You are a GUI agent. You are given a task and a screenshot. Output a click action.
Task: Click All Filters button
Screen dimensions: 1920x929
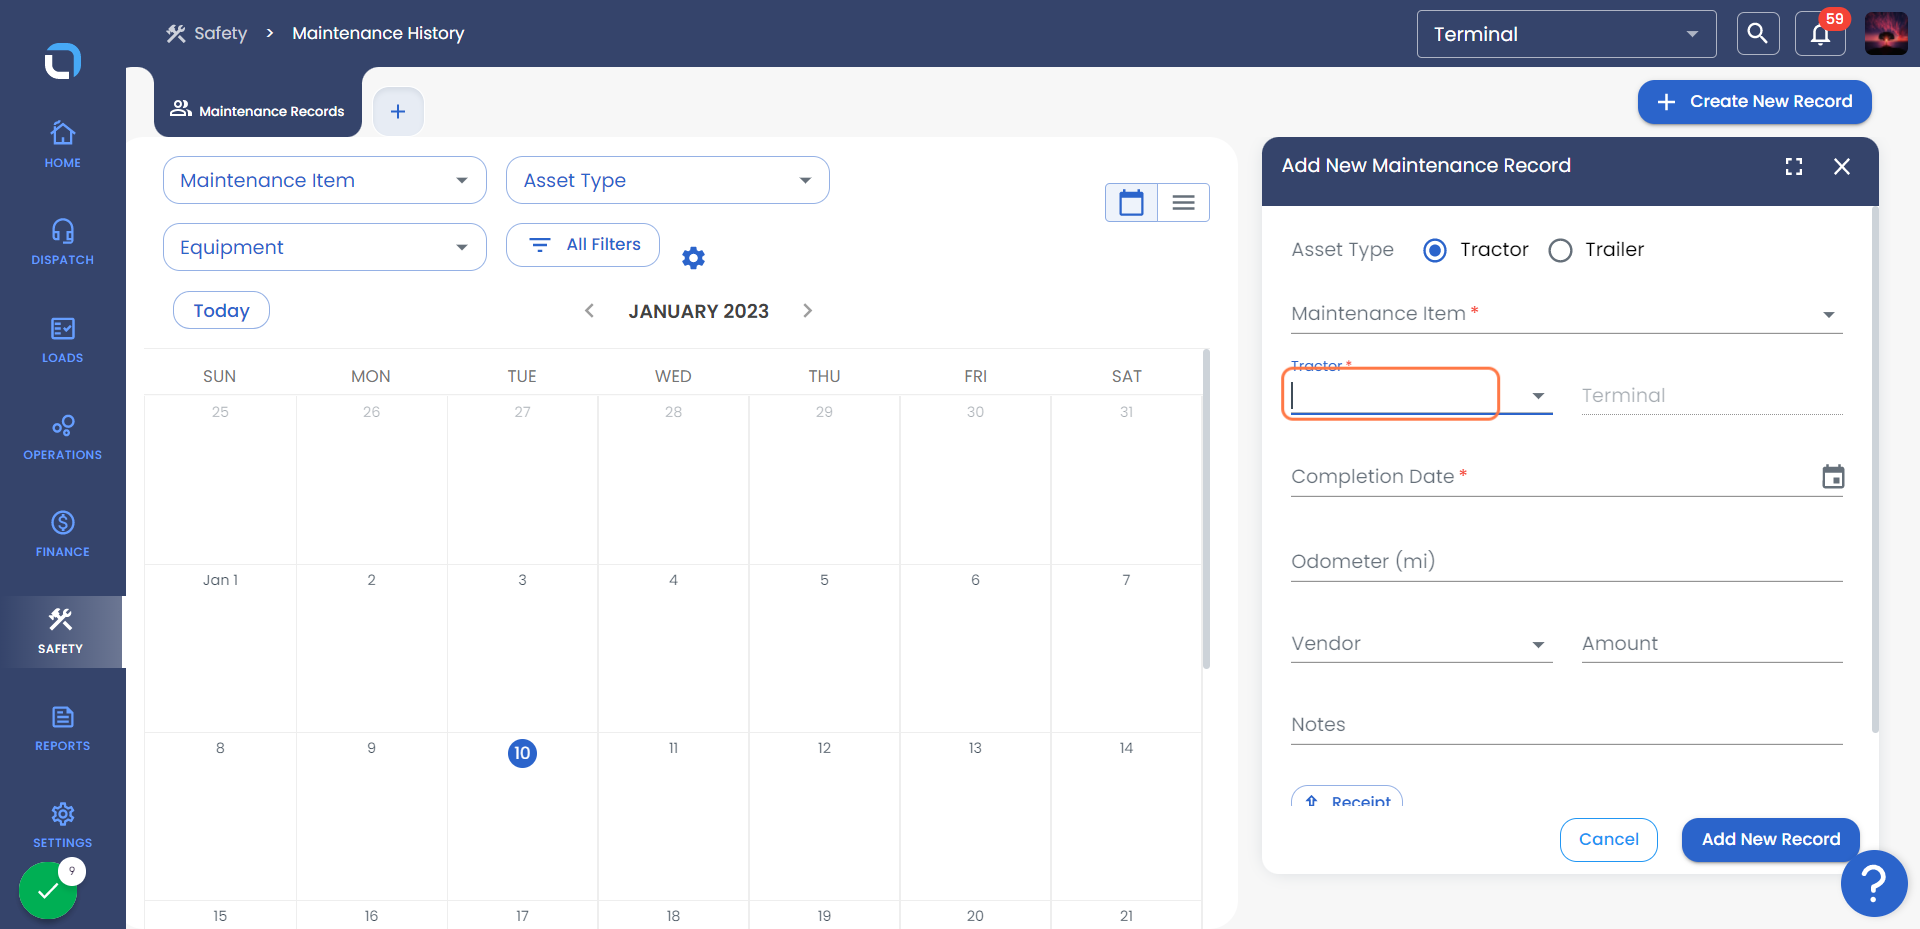[x=583, y=245]
